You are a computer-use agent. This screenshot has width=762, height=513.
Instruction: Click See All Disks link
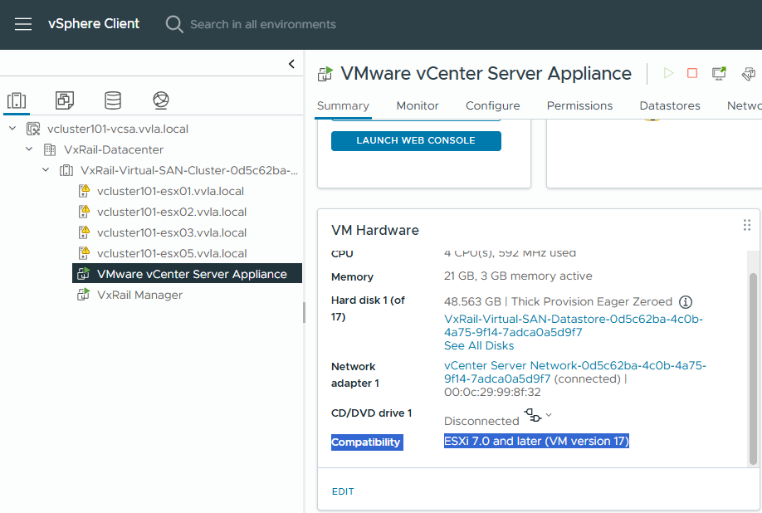pyautogui.click(x=479, y=346)
